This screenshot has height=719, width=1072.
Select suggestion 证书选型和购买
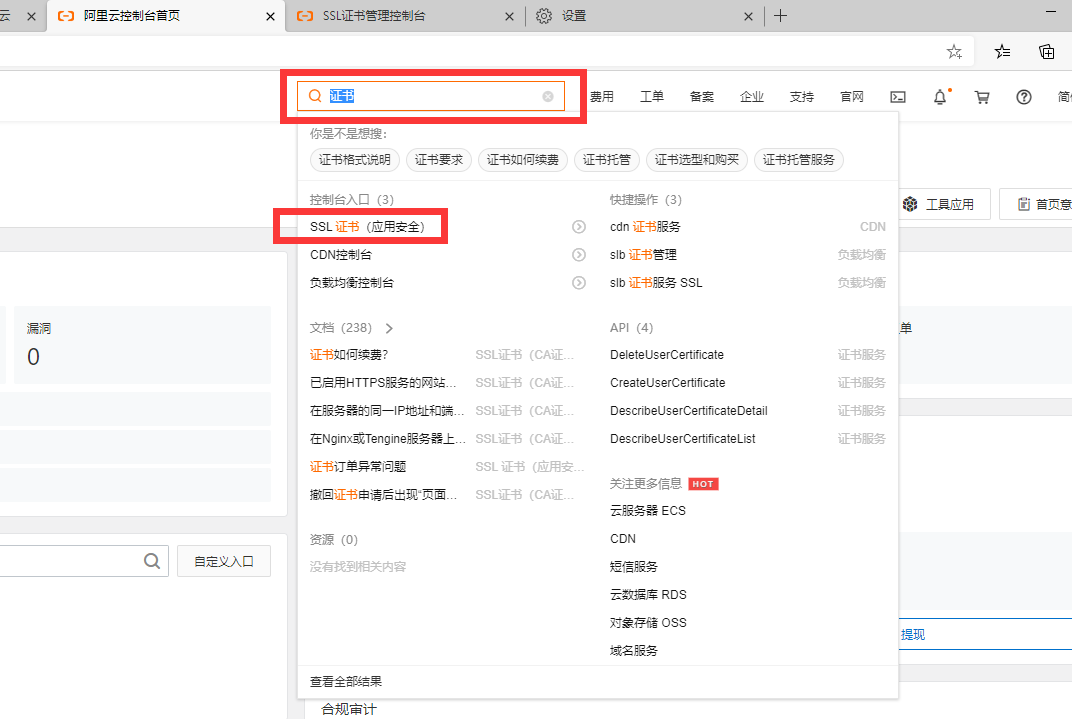[697, 160]
